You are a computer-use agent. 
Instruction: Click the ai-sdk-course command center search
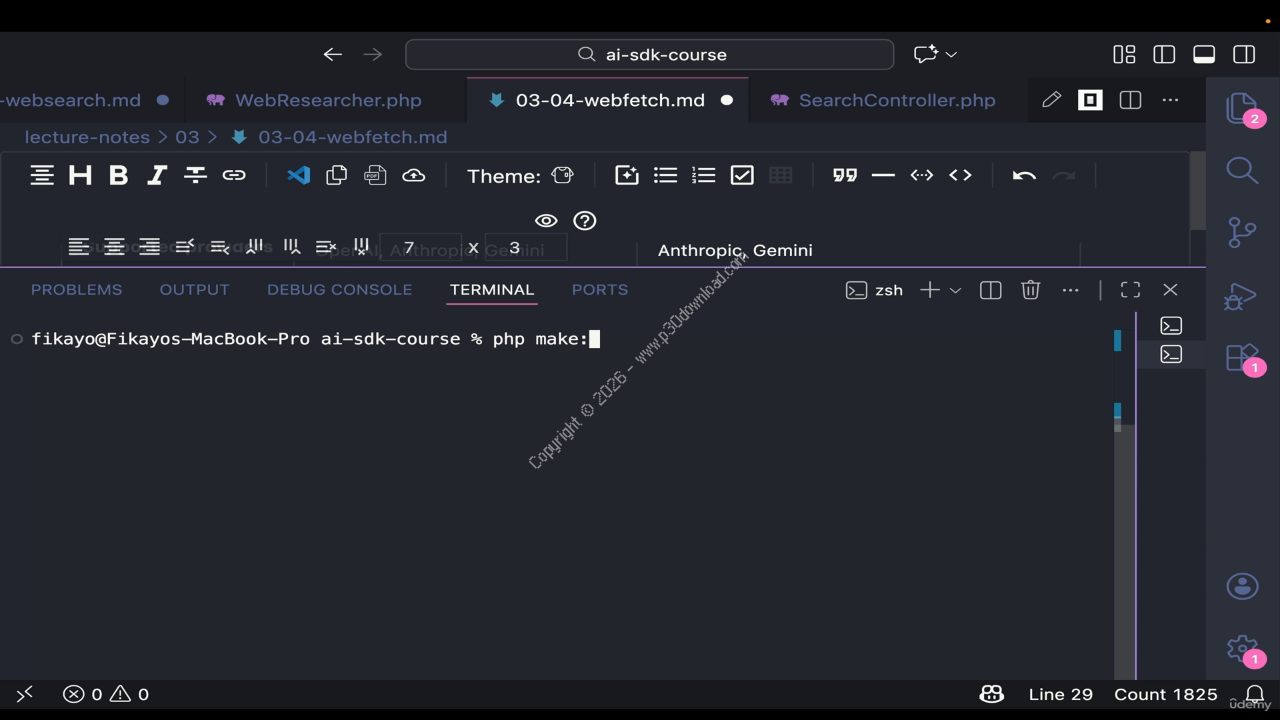coord(650,54)
